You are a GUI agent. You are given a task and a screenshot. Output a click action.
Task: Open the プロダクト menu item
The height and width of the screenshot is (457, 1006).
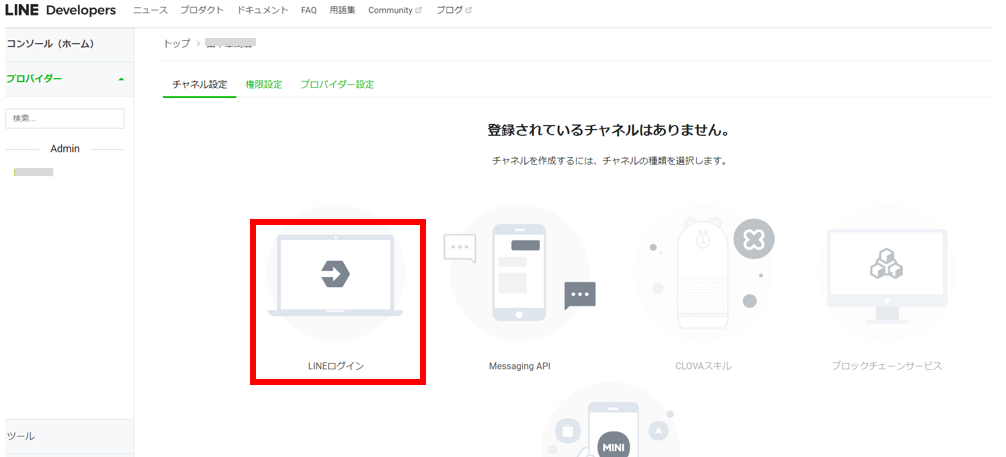point(202,10)
